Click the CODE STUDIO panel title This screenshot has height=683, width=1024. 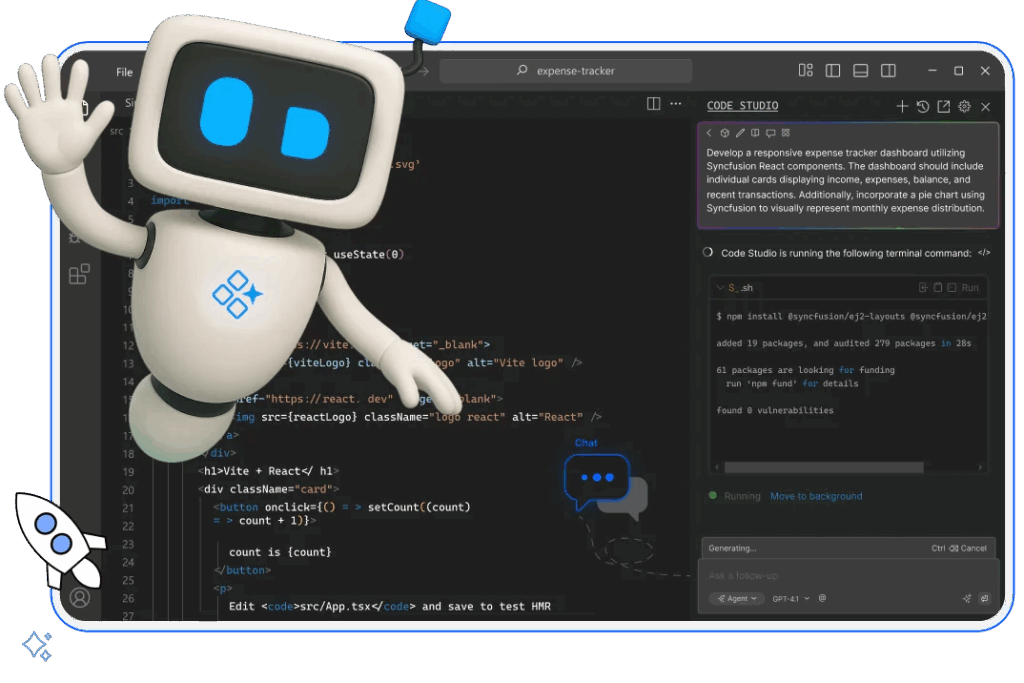[743, 106]
